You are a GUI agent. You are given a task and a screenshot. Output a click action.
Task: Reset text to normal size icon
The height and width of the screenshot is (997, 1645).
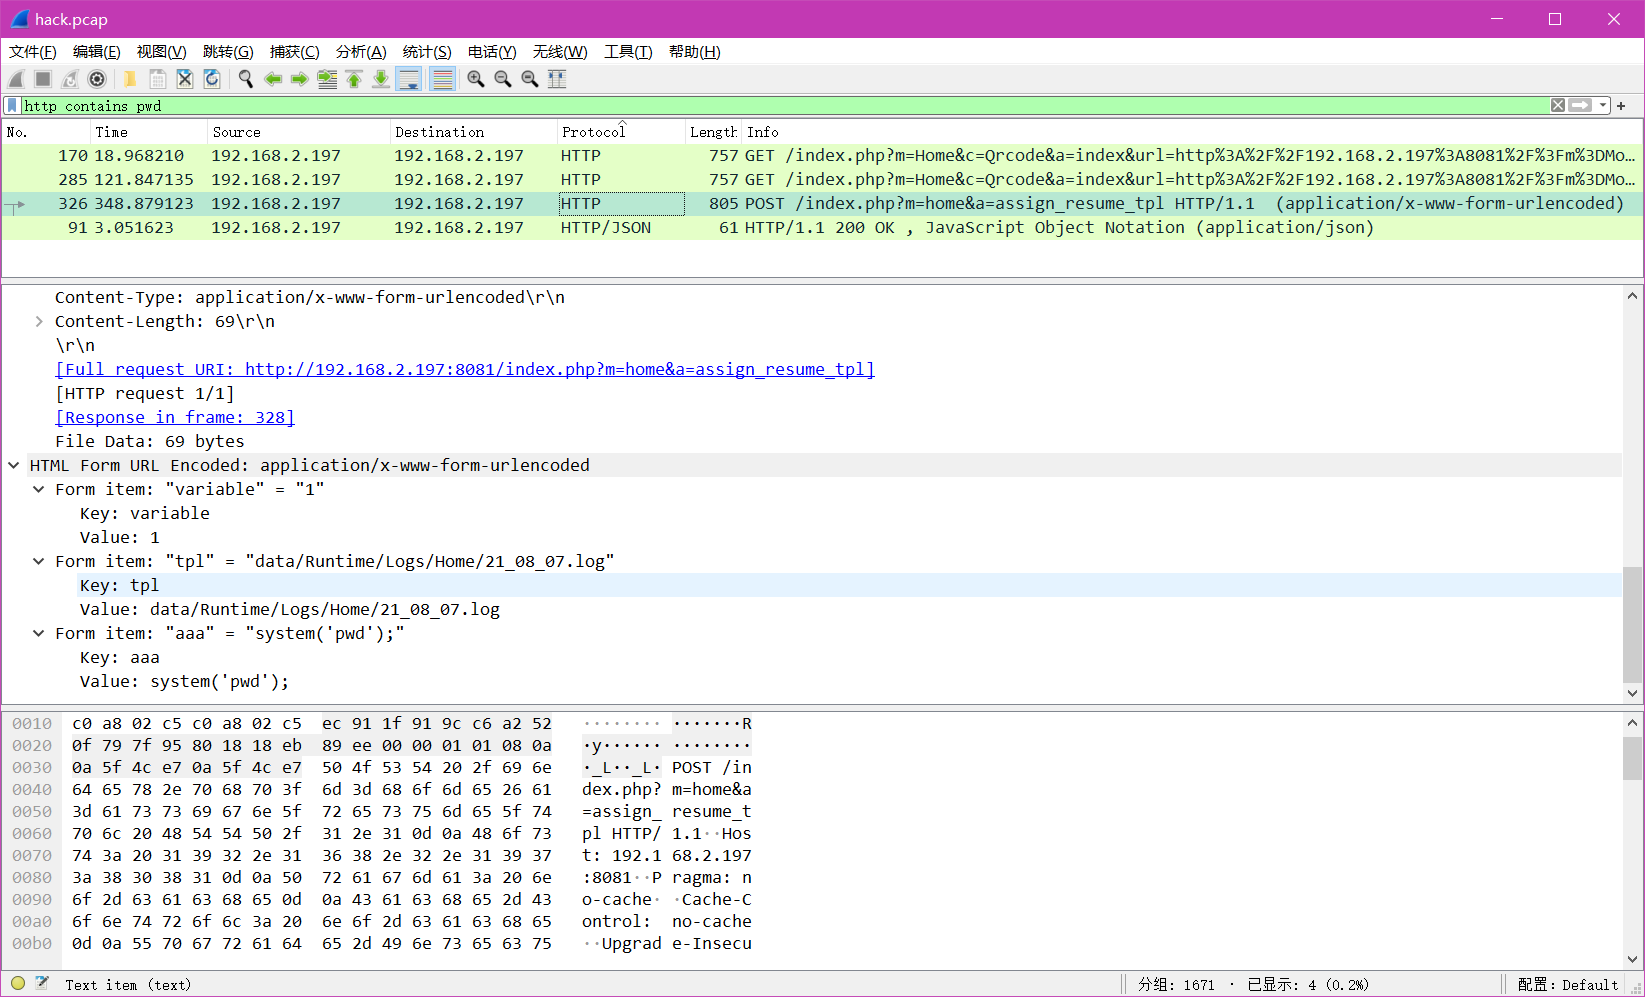[530, 79]
